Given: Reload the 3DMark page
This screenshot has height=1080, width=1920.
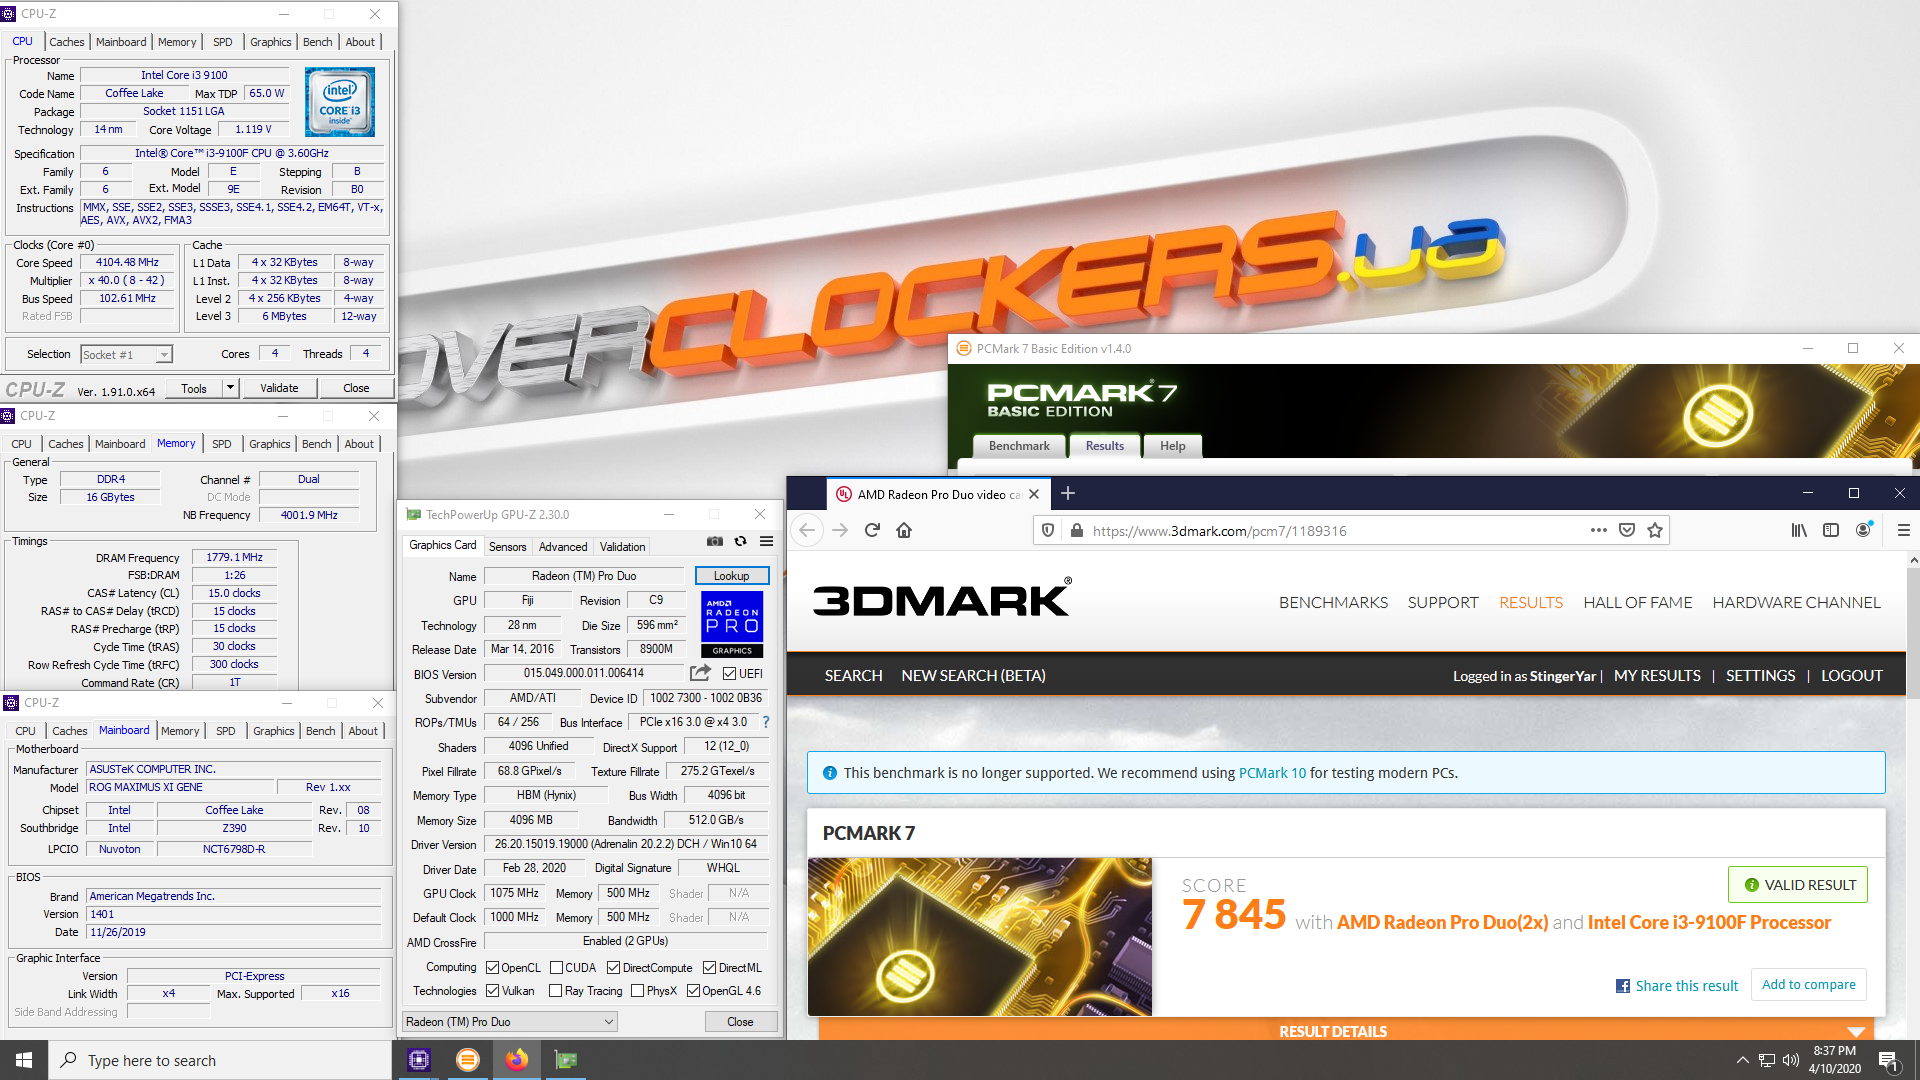Looking at the screenshot, I should click(x=872, y=530).
